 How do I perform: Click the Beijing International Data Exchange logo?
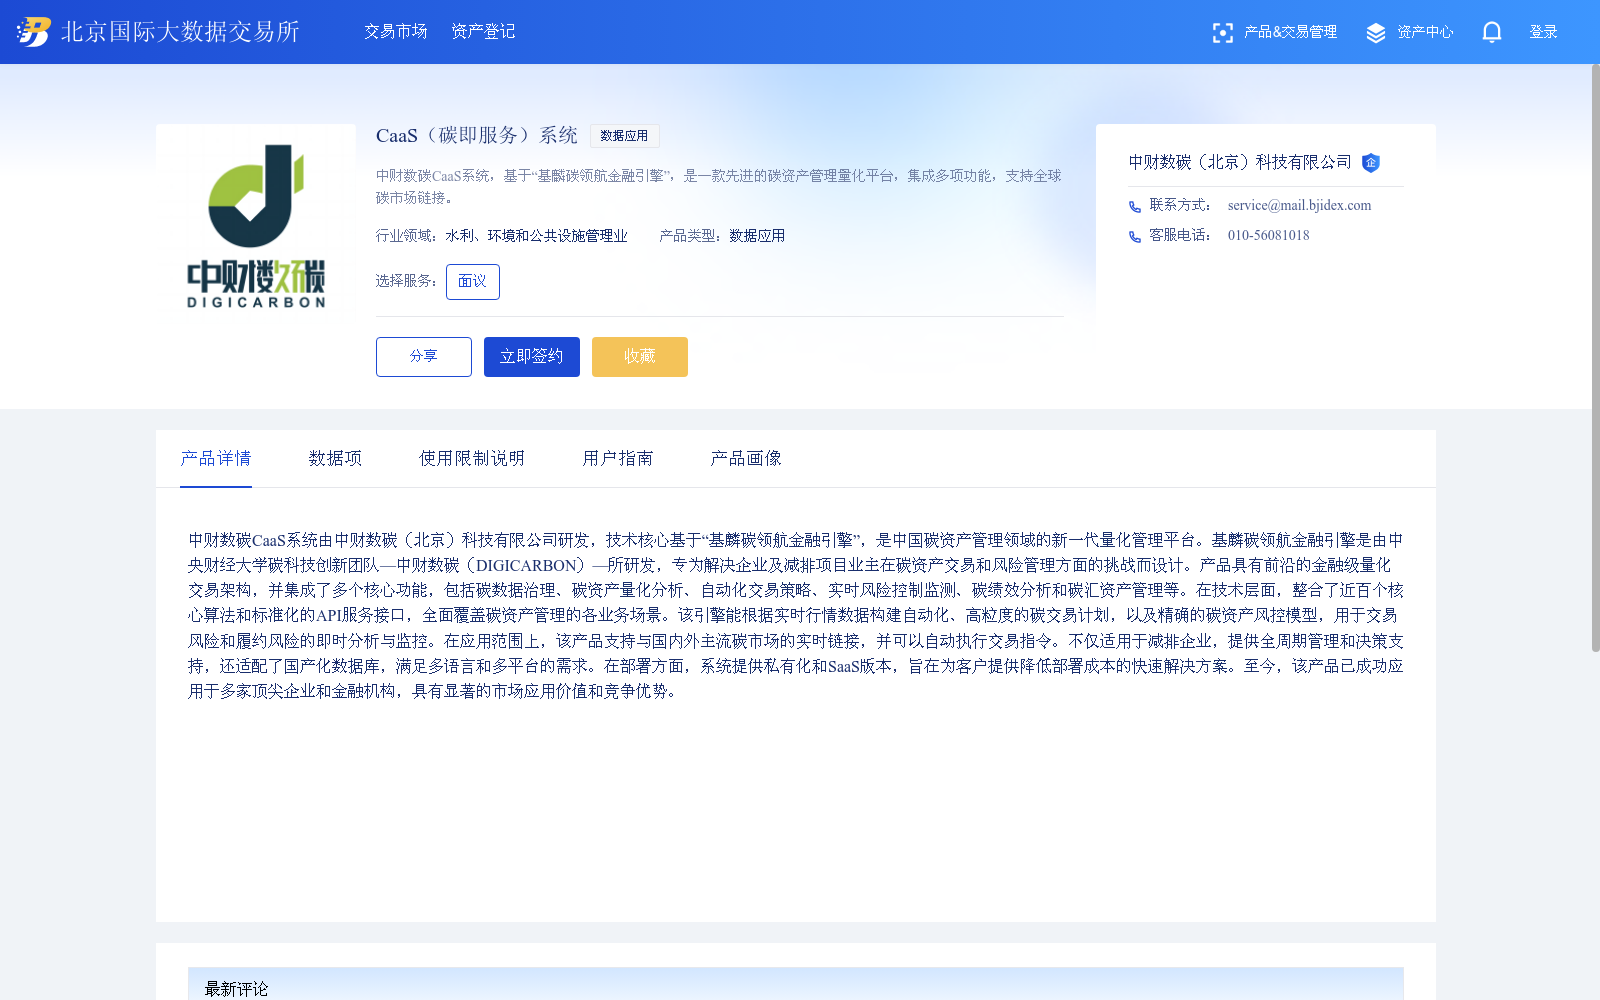[x=34, y=32]
